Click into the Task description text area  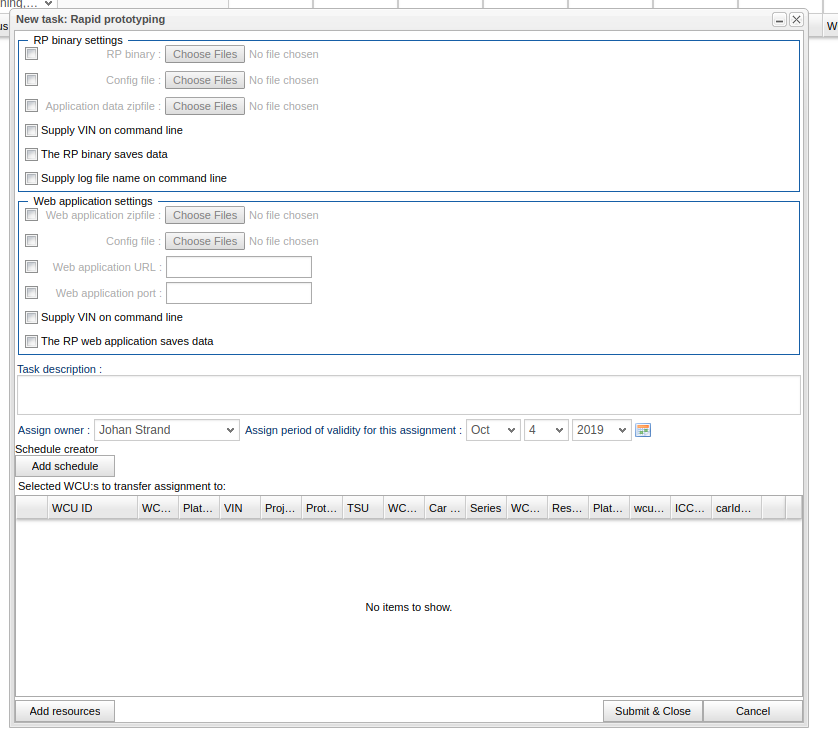408,395
